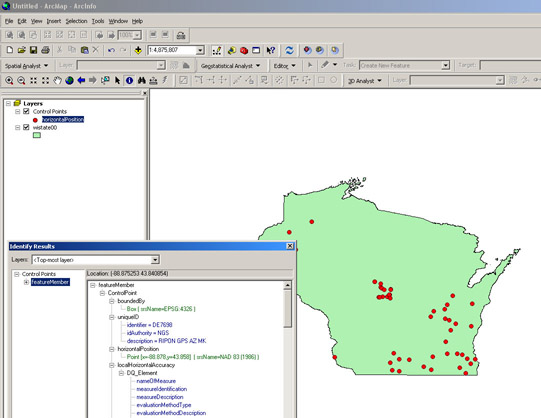Viewport: 541px width, 418px height.
Task: Click the What's This help icon
Action: pyautogui.click(x=270, y=50)
